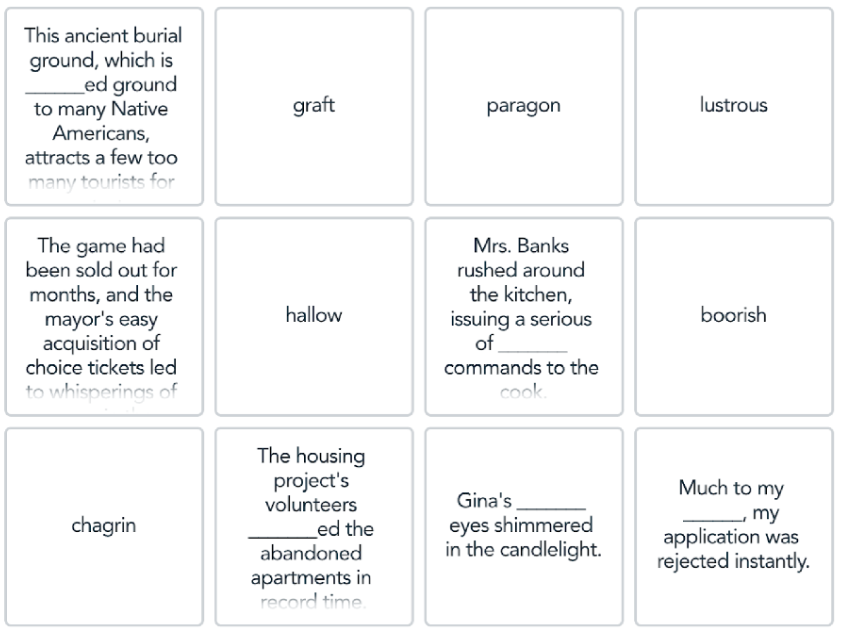The width and height of the screenshot is (841, 631).
Task: Select the card about Gina's shimmering eyes
Action: [523, 525]
